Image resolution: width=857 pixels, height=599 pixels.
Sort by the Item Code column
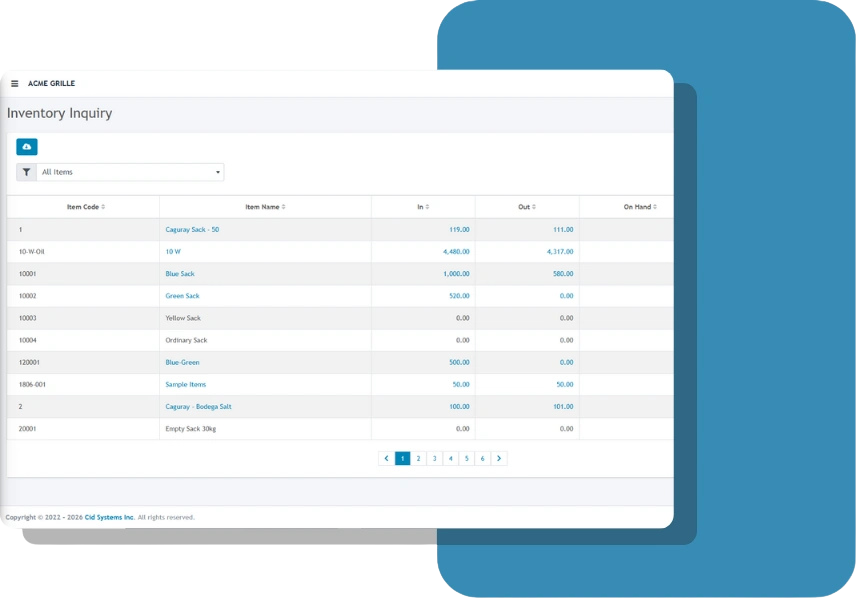coord(85,207)
